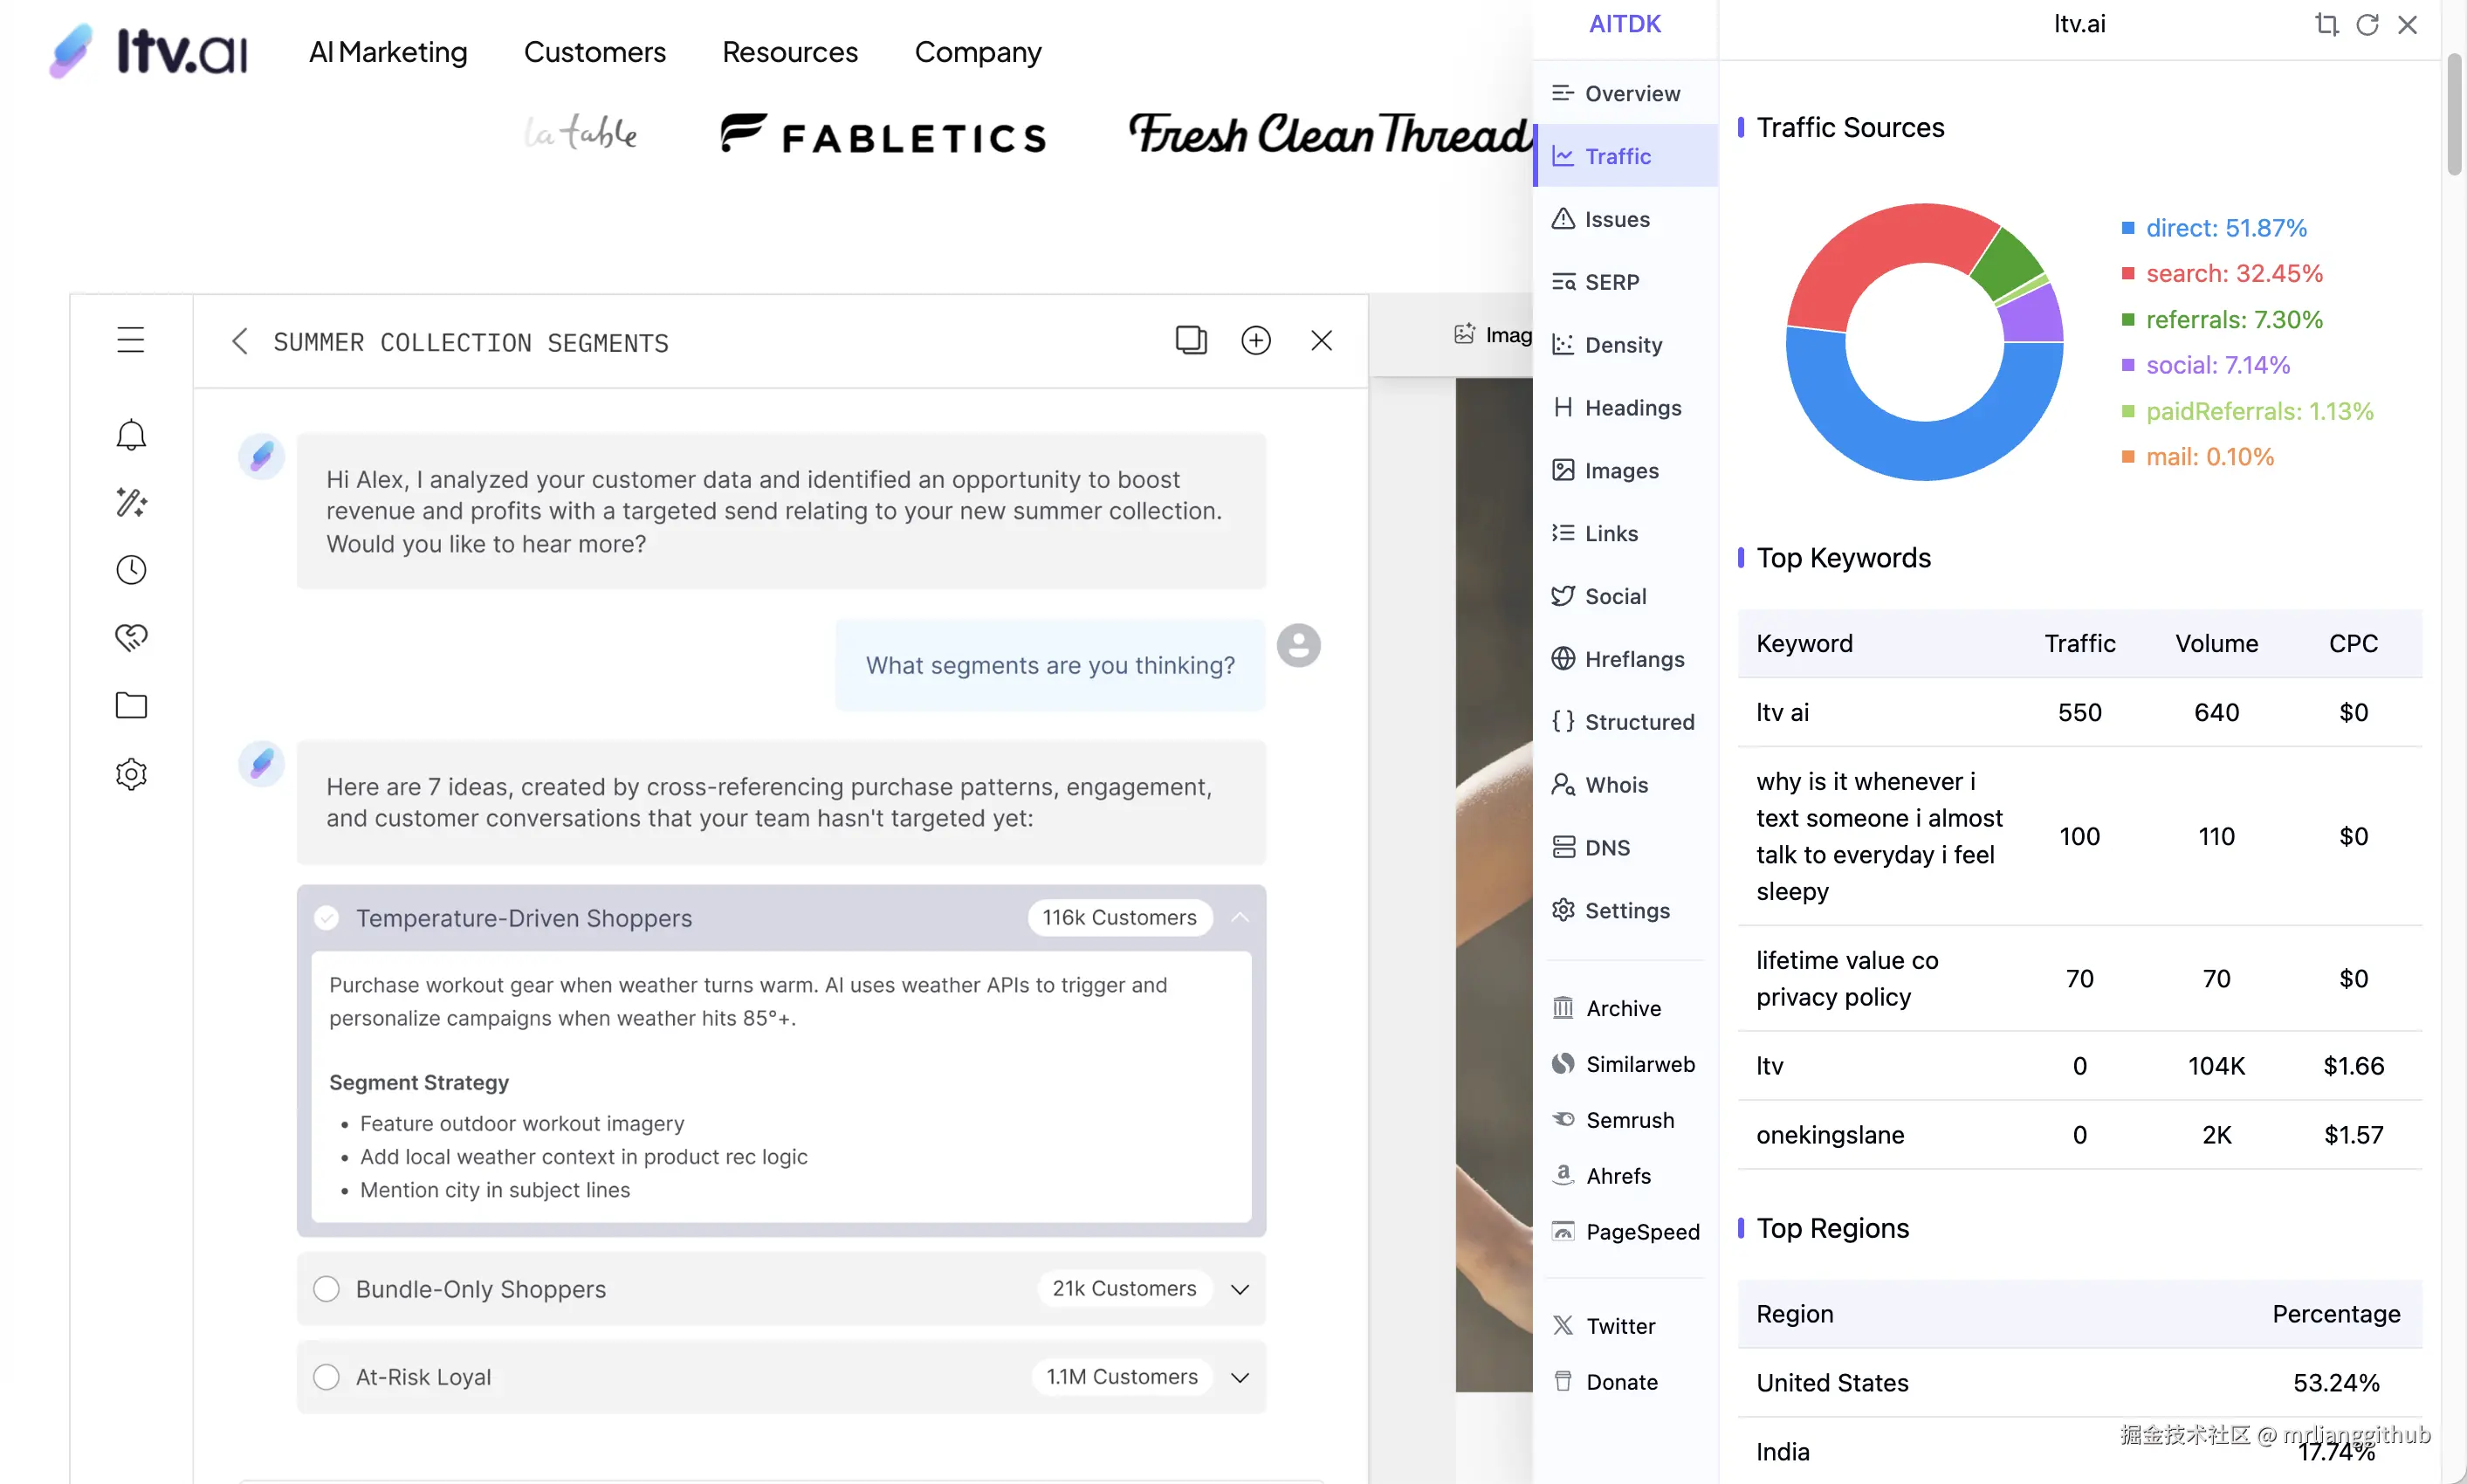Select the At-Risk Loyal radio button
The image size is (2467, 1484).
click(326, 1377)
